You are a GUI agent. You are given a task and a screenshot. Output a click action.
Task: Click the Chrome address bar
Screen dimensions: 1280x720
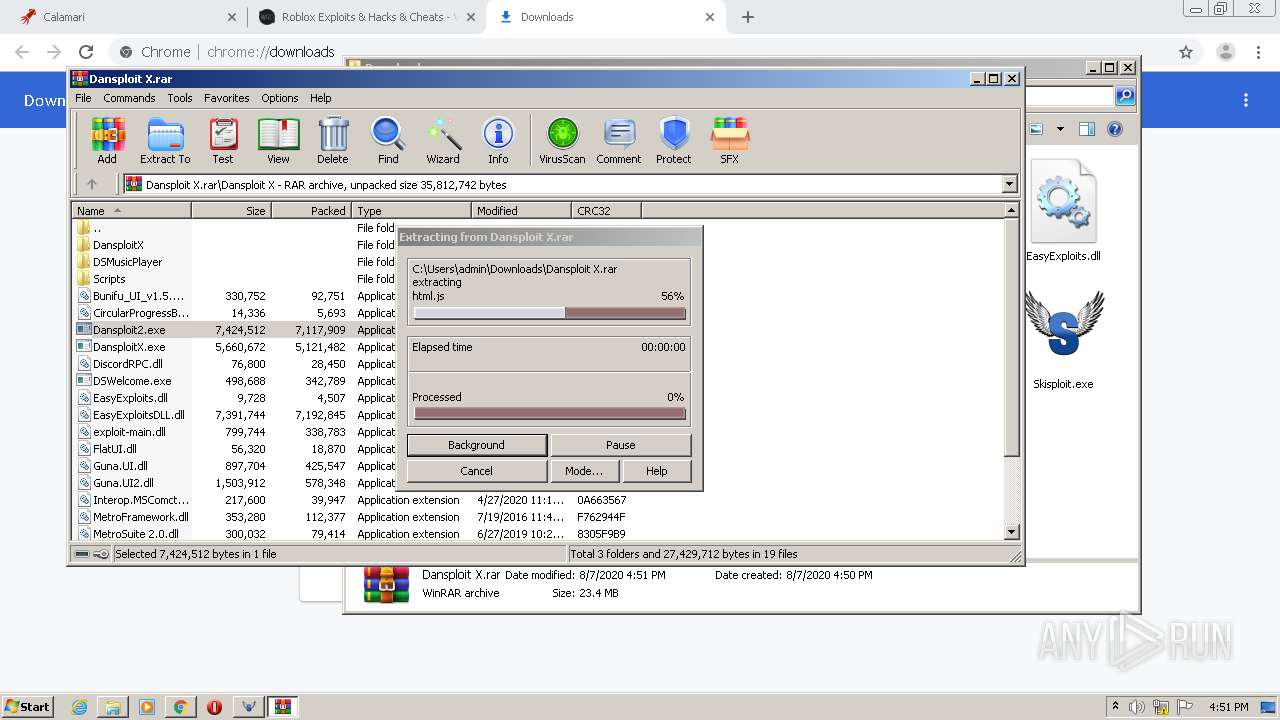(640, 52)
